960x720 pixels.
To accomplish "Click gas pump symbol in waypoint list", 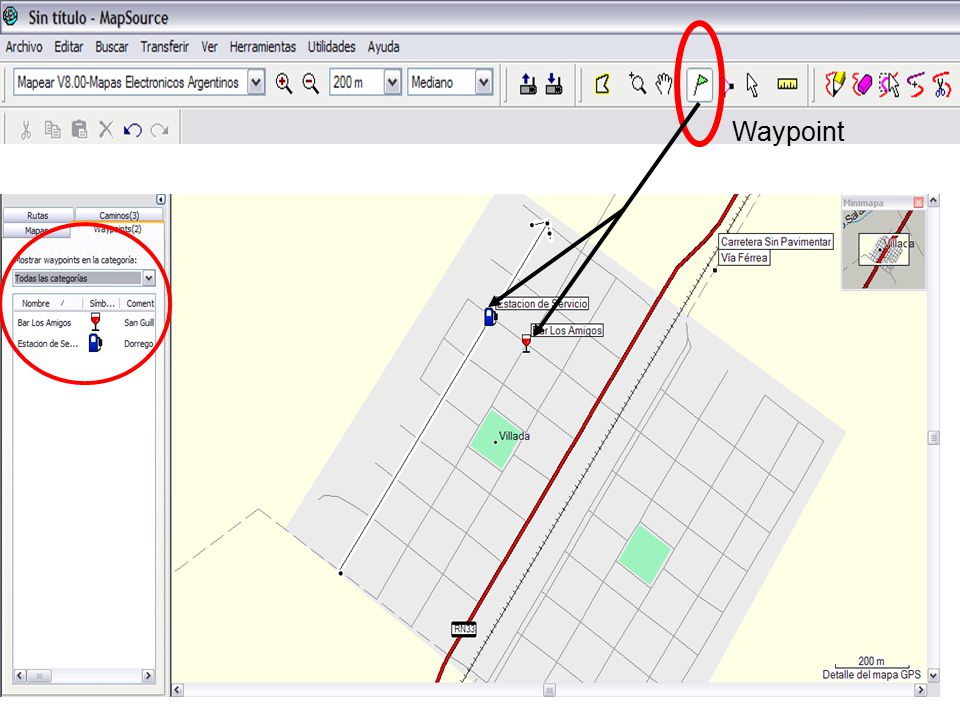I will (x=95, y=343).
